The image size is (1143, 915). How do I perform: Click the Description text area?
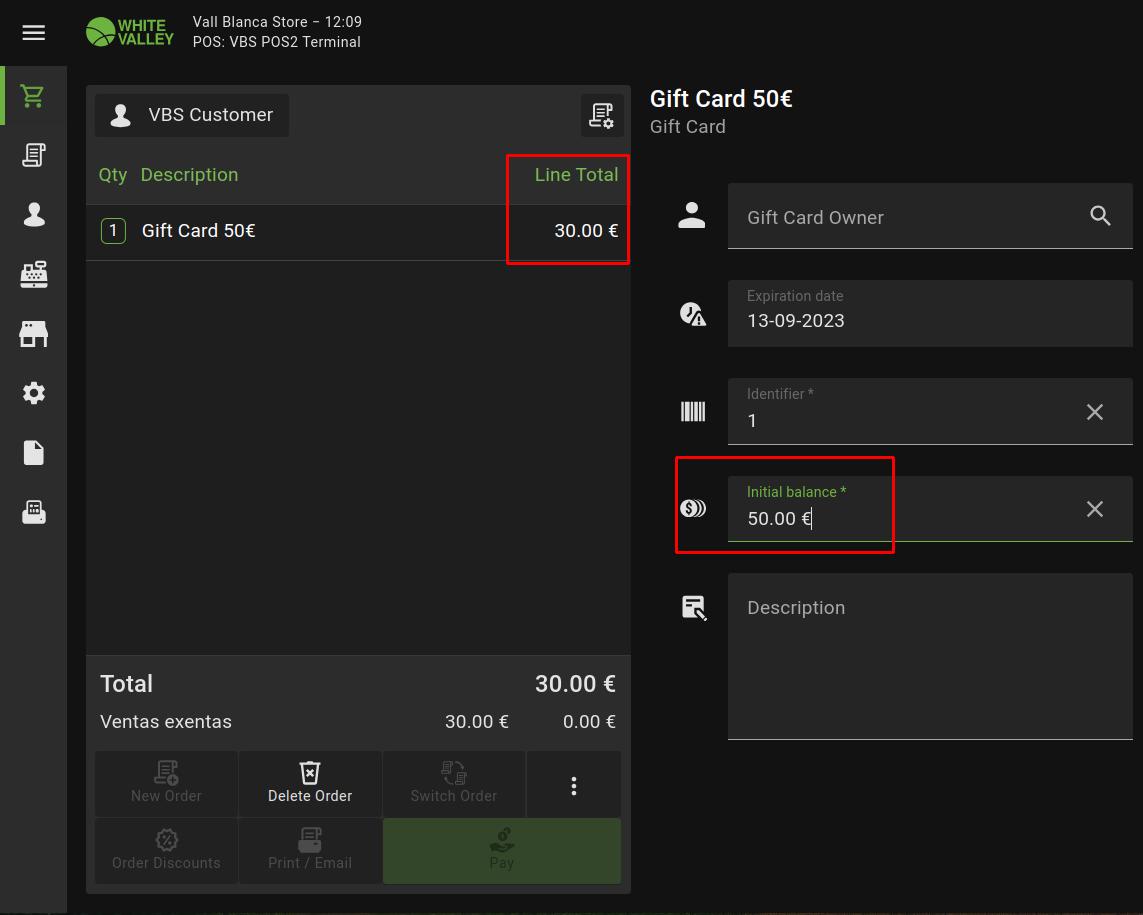pos(928,655)
